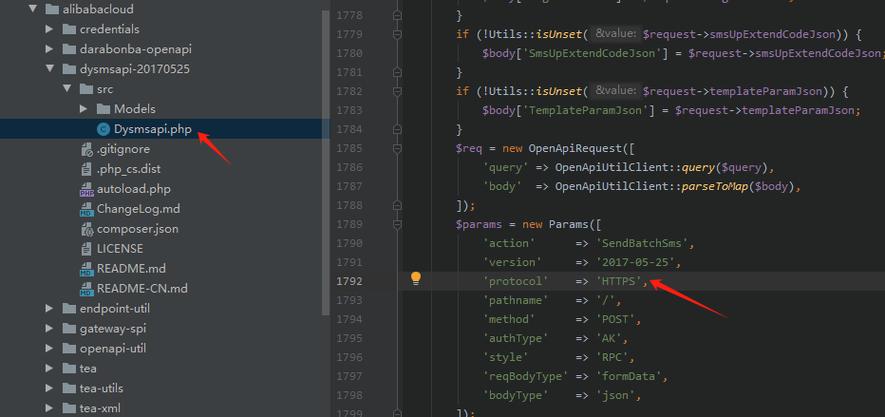This screenshot has height=417, width=885.
Task: Click Params class name on line 1789
Action: [x=568, y=225]
